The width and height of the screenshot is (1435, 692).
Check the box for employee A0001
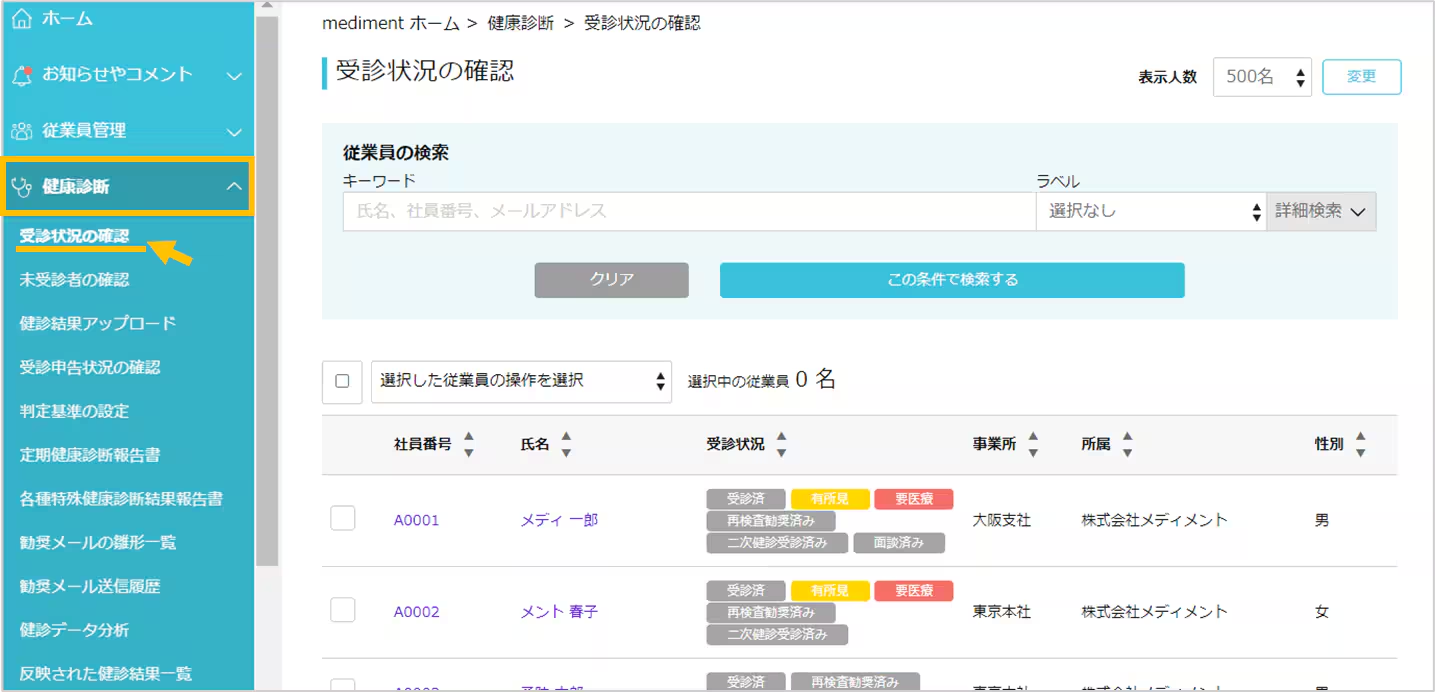[x=343, y=518]
